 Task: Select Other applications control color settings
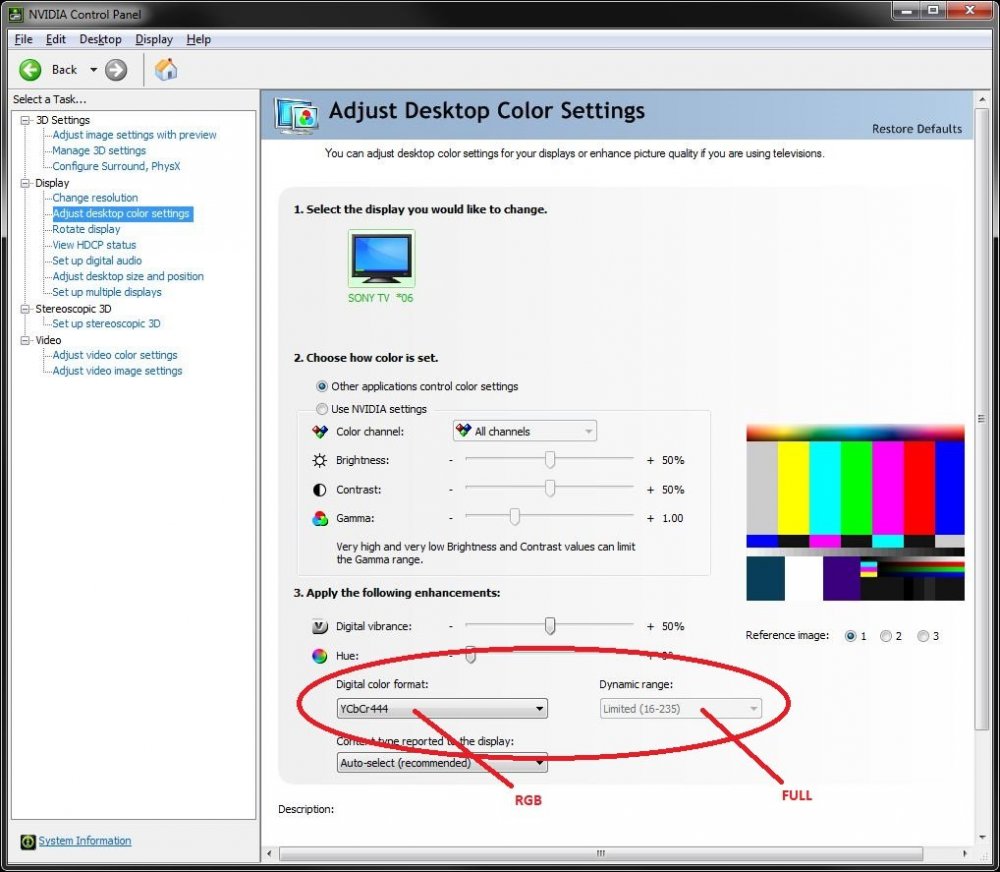[x=322, y=387]
